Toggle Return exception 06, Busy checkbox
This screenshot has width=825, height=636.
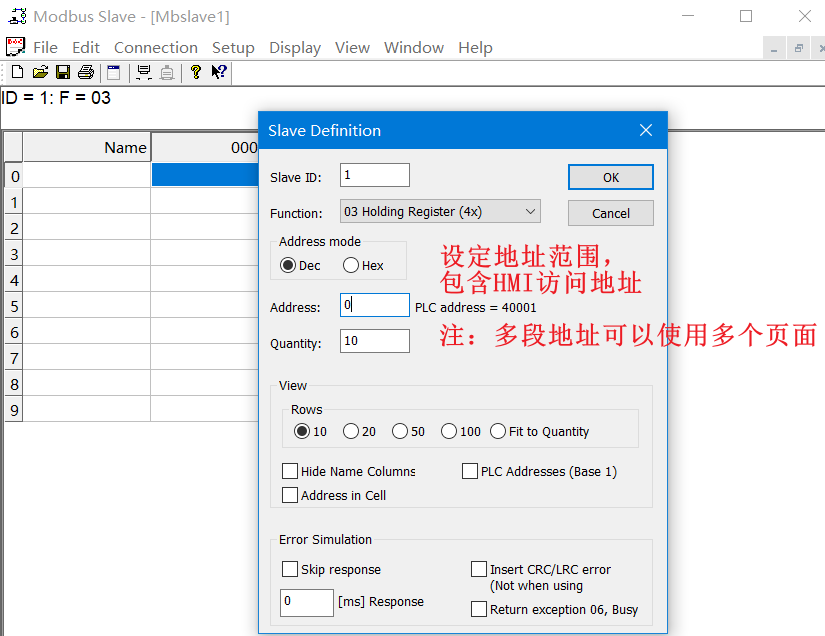click(x=479, y=609)
